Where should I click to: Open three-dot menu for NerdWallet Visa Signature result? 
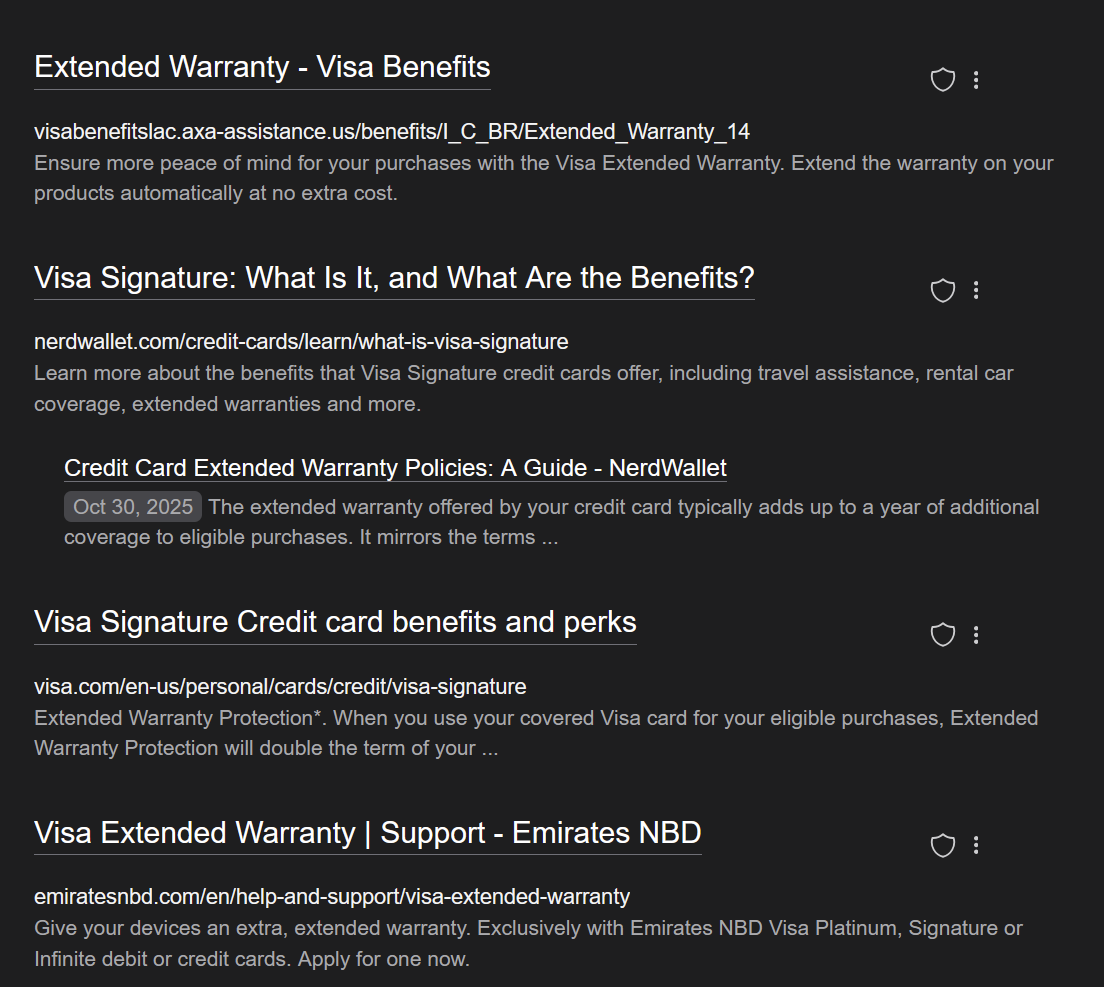coord(976,290)
